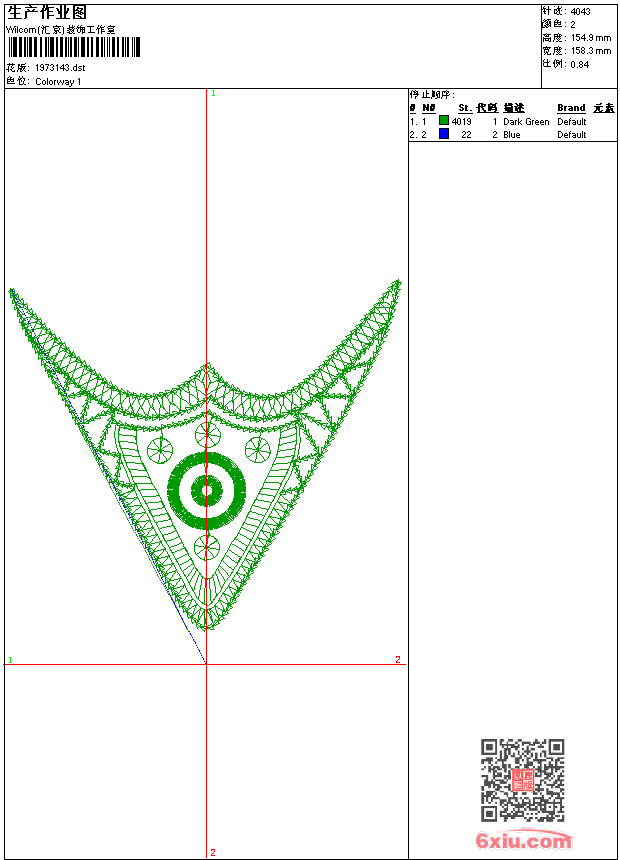Click the Blue thread color swatch

click(x=444, y=134)
